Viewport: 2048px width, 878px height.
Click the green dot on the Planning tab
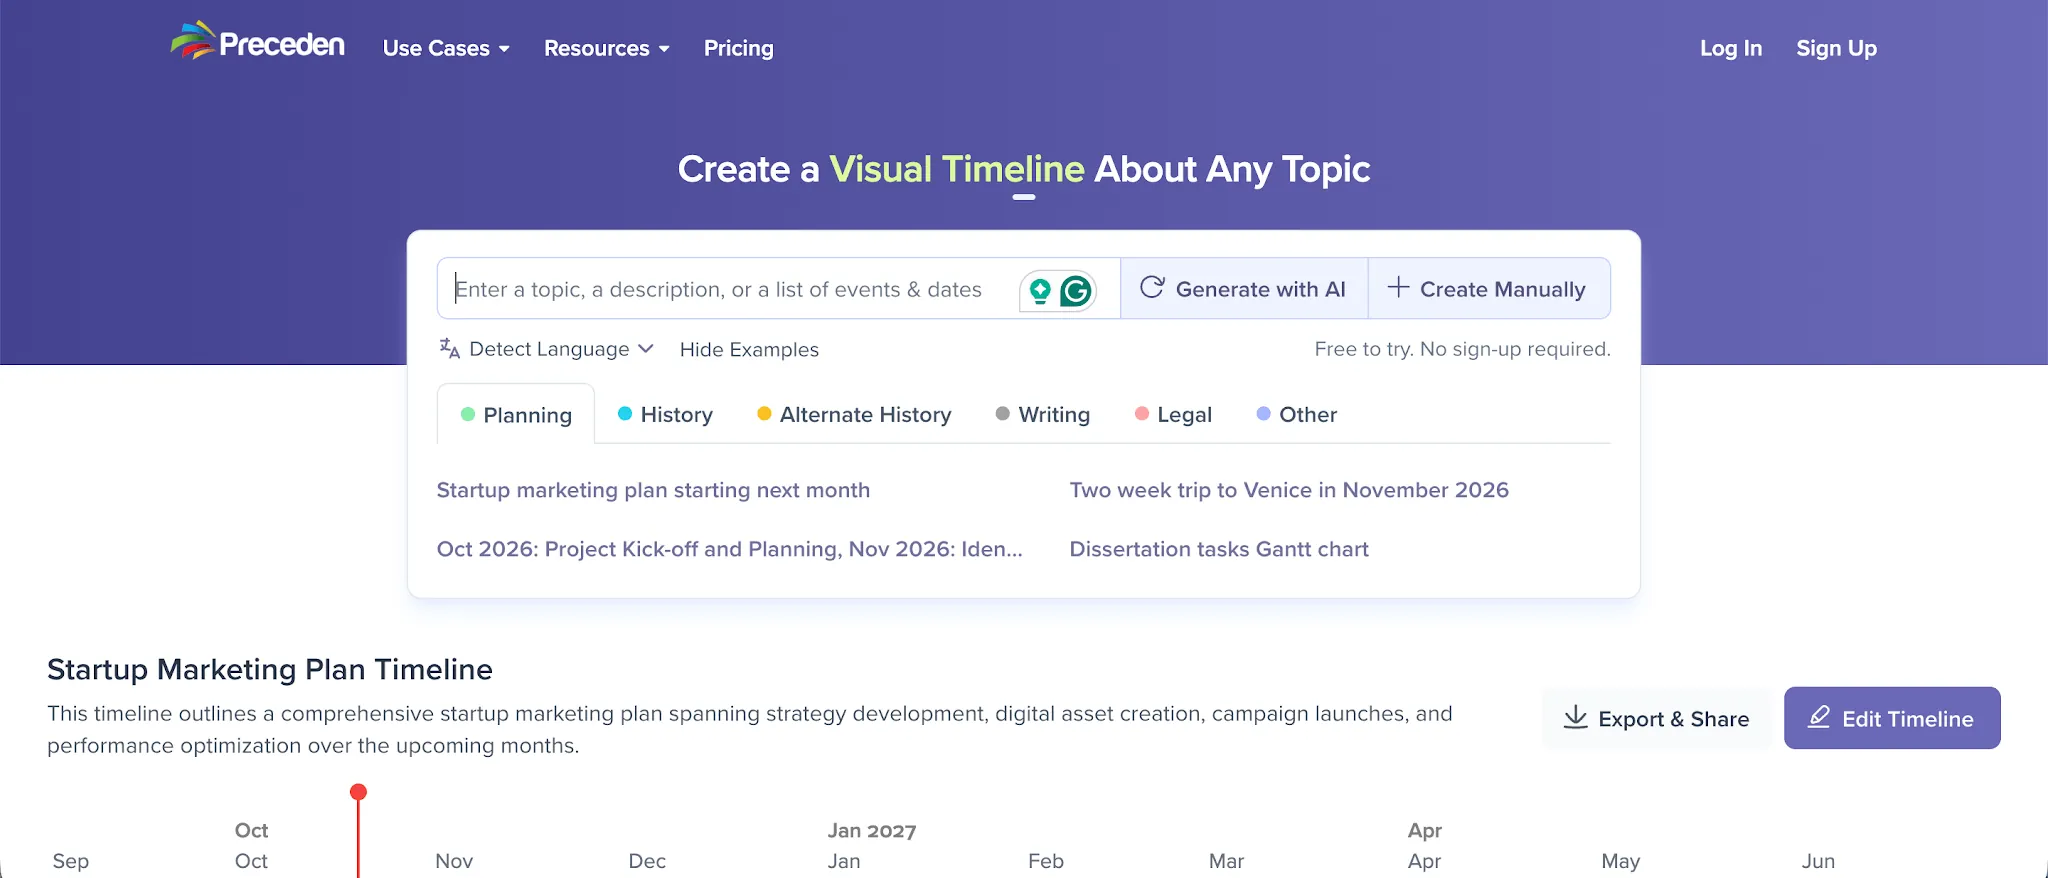(x=467, y=414)
